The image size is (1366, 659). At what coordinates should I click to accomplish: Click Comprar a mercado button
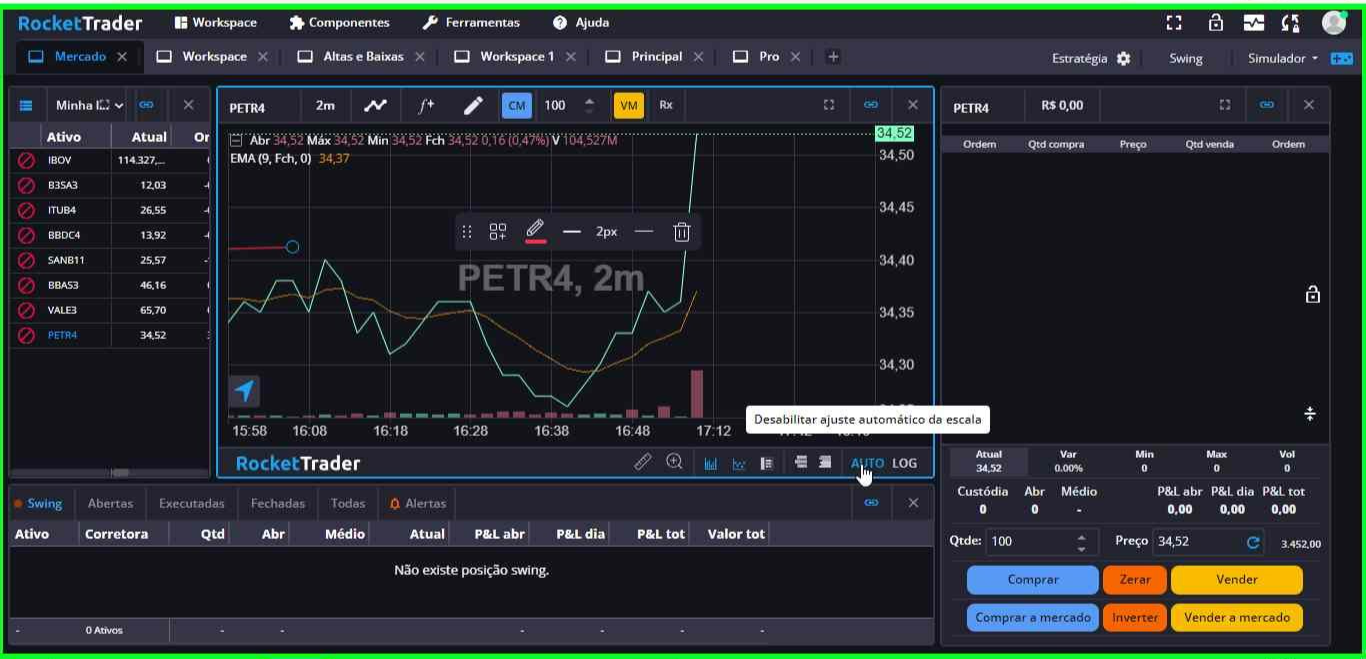[1033, 617]
